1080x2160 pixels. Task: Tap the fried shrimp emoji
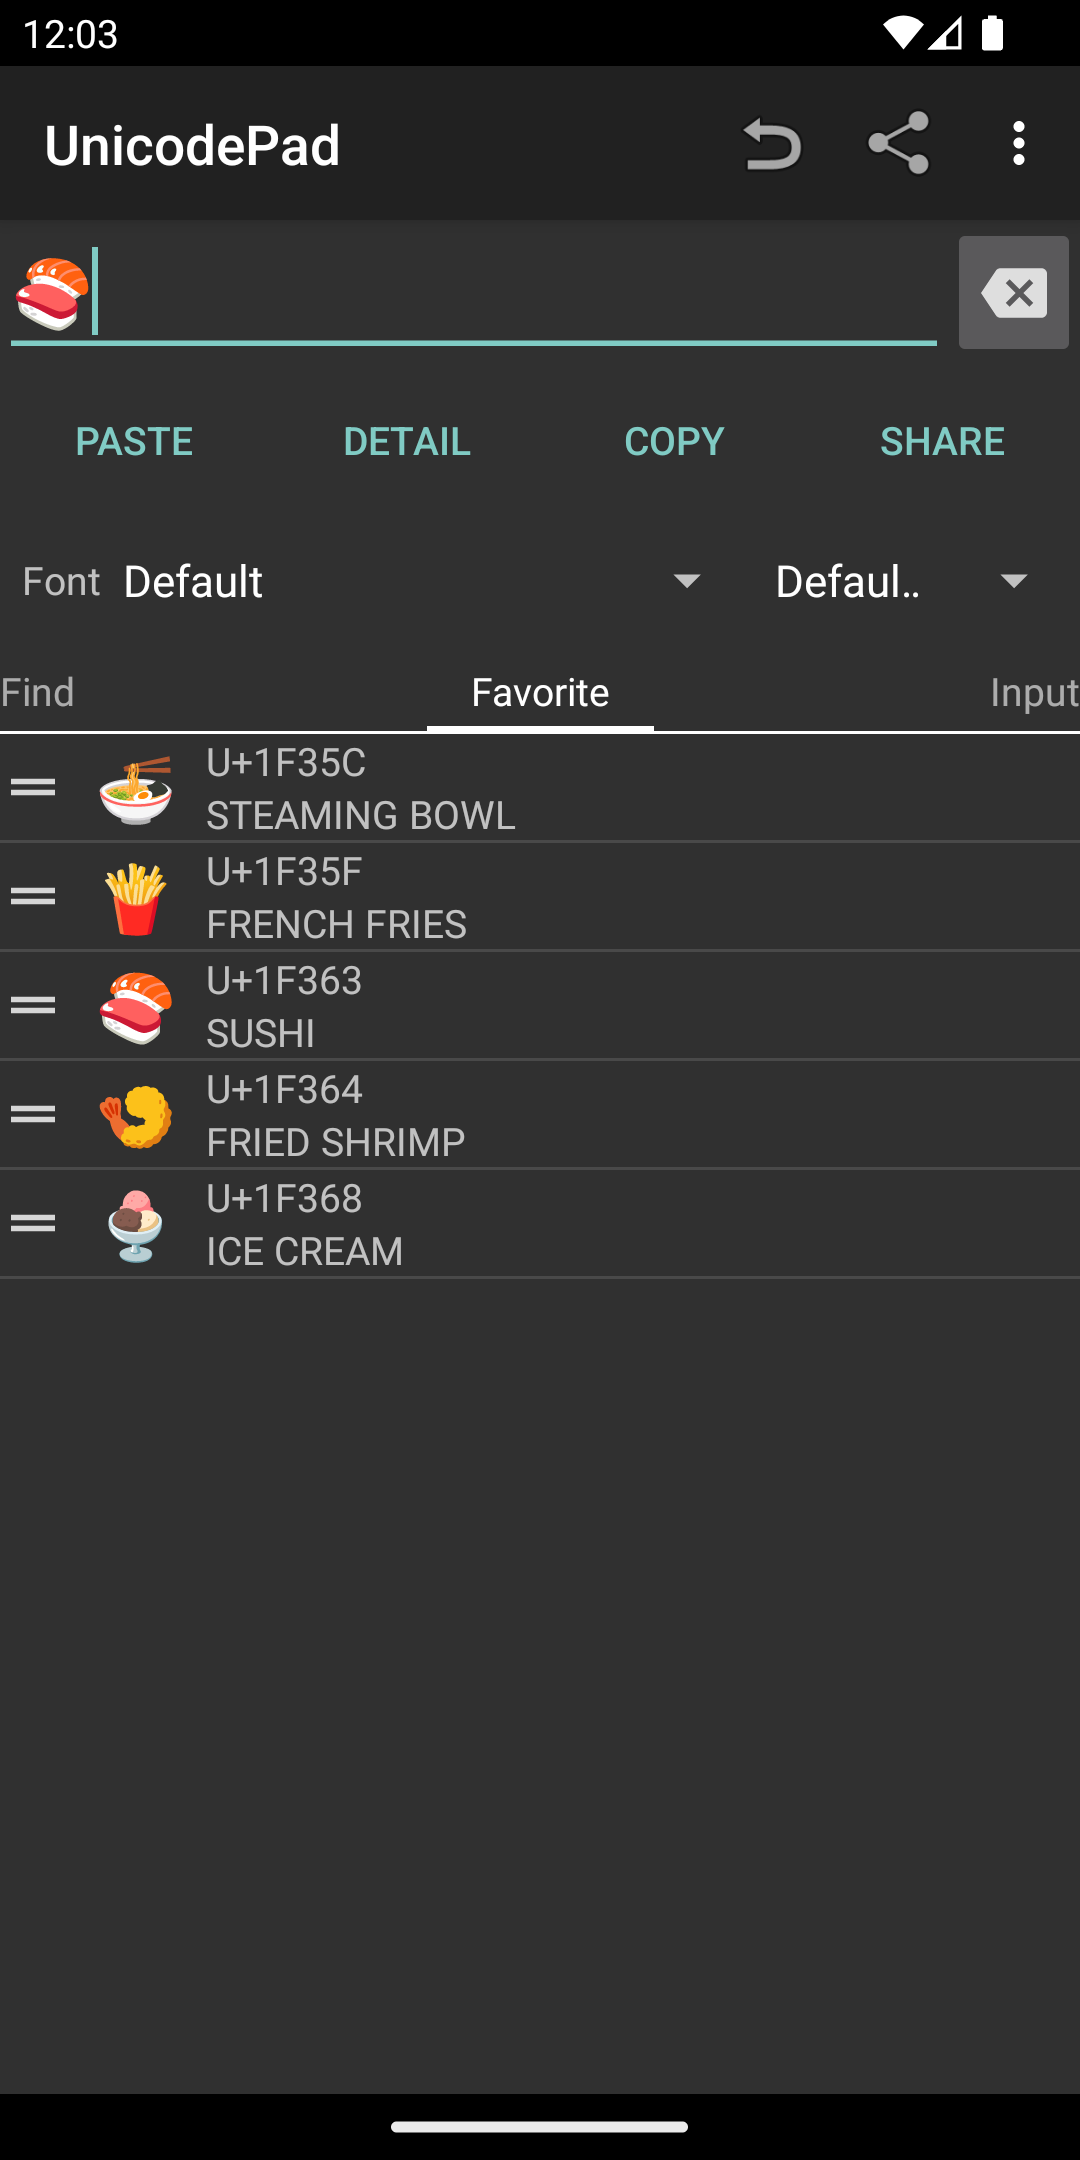click(136, 1116)
